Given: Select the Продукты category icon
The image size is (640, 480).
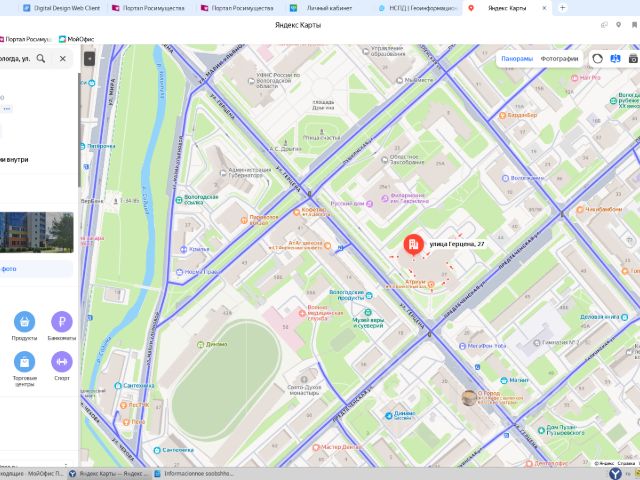Looking at the screenshot, I should click(x=24, y=322).
